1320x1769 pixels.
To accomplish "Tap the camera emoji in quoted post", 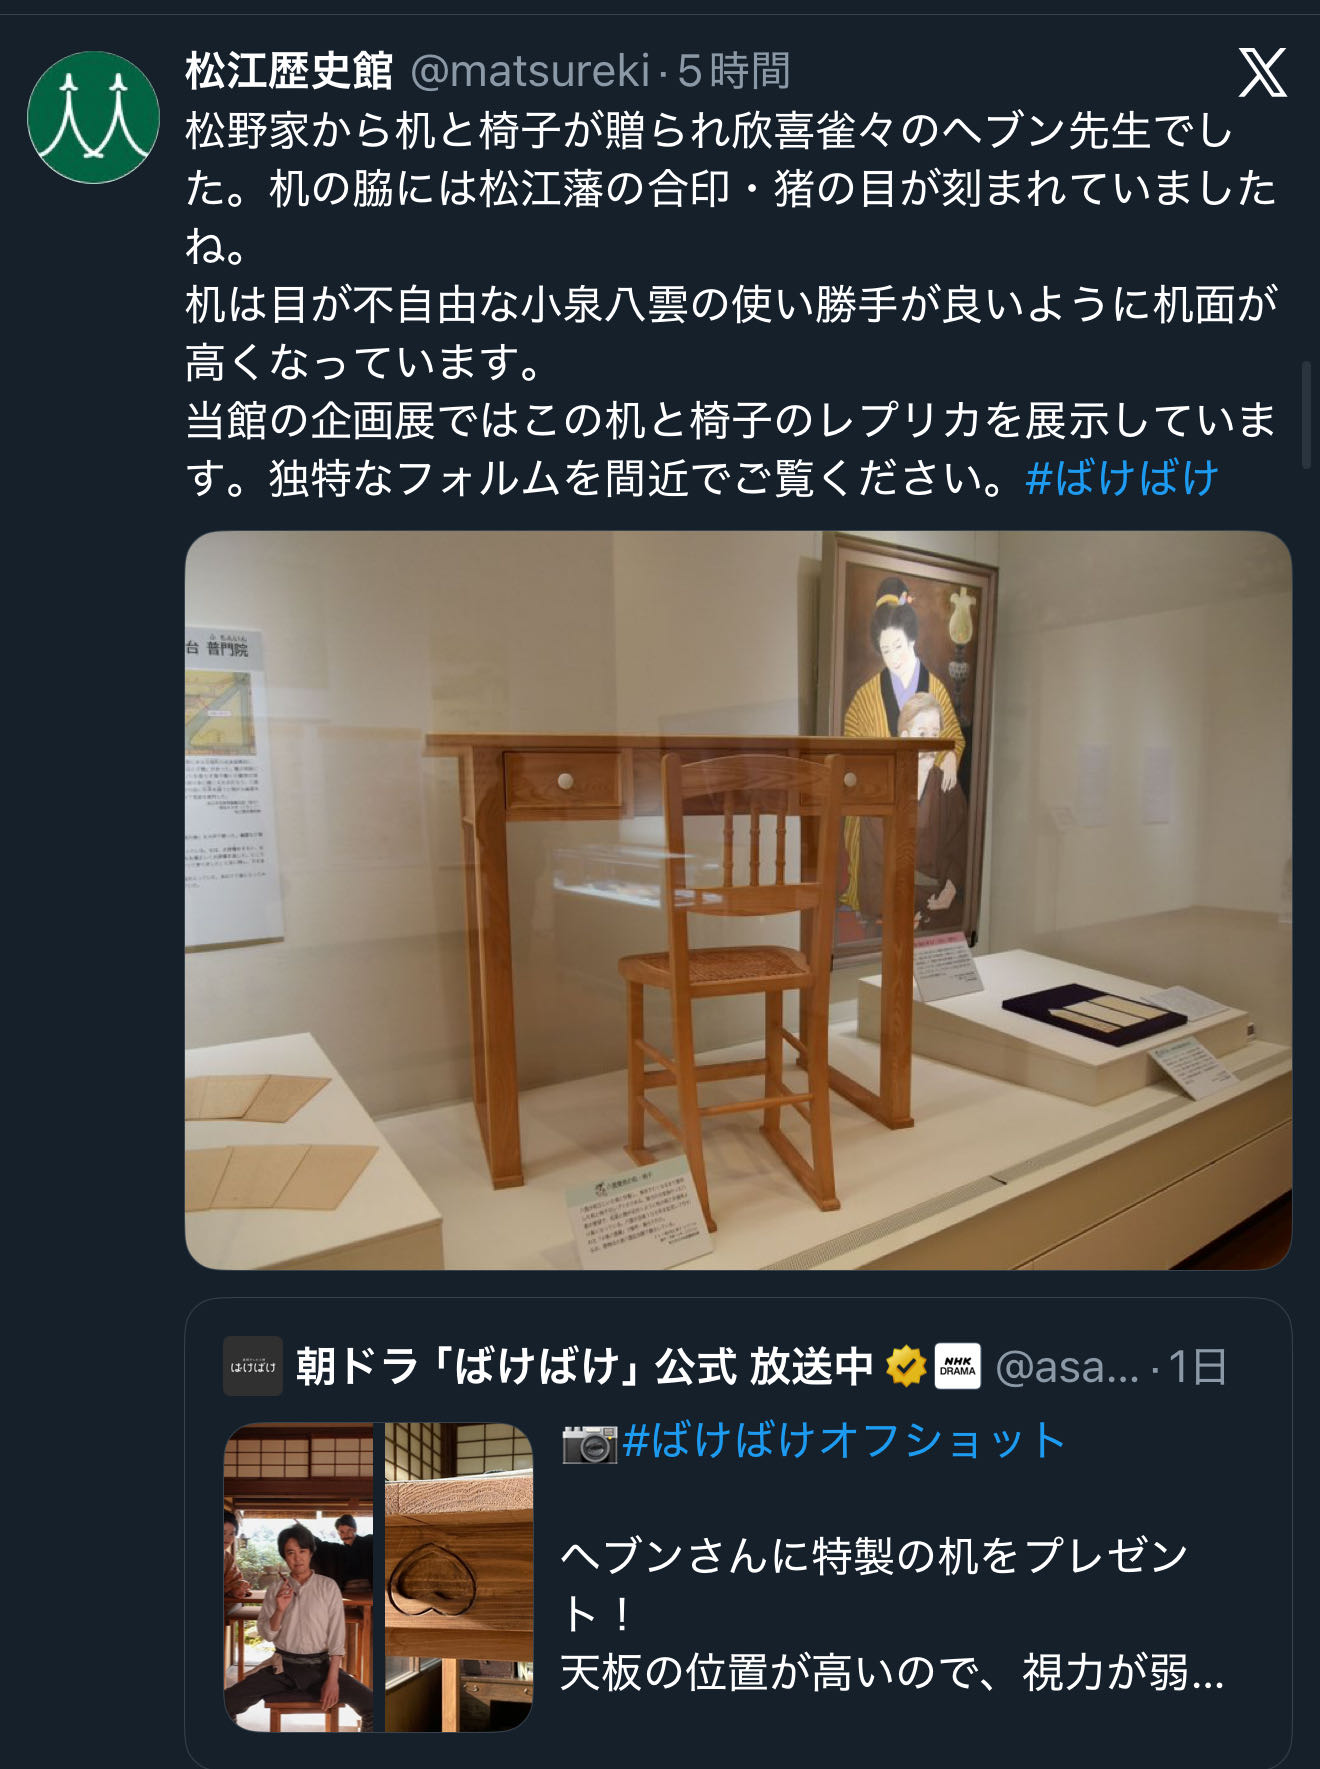I will [589, 1443].
